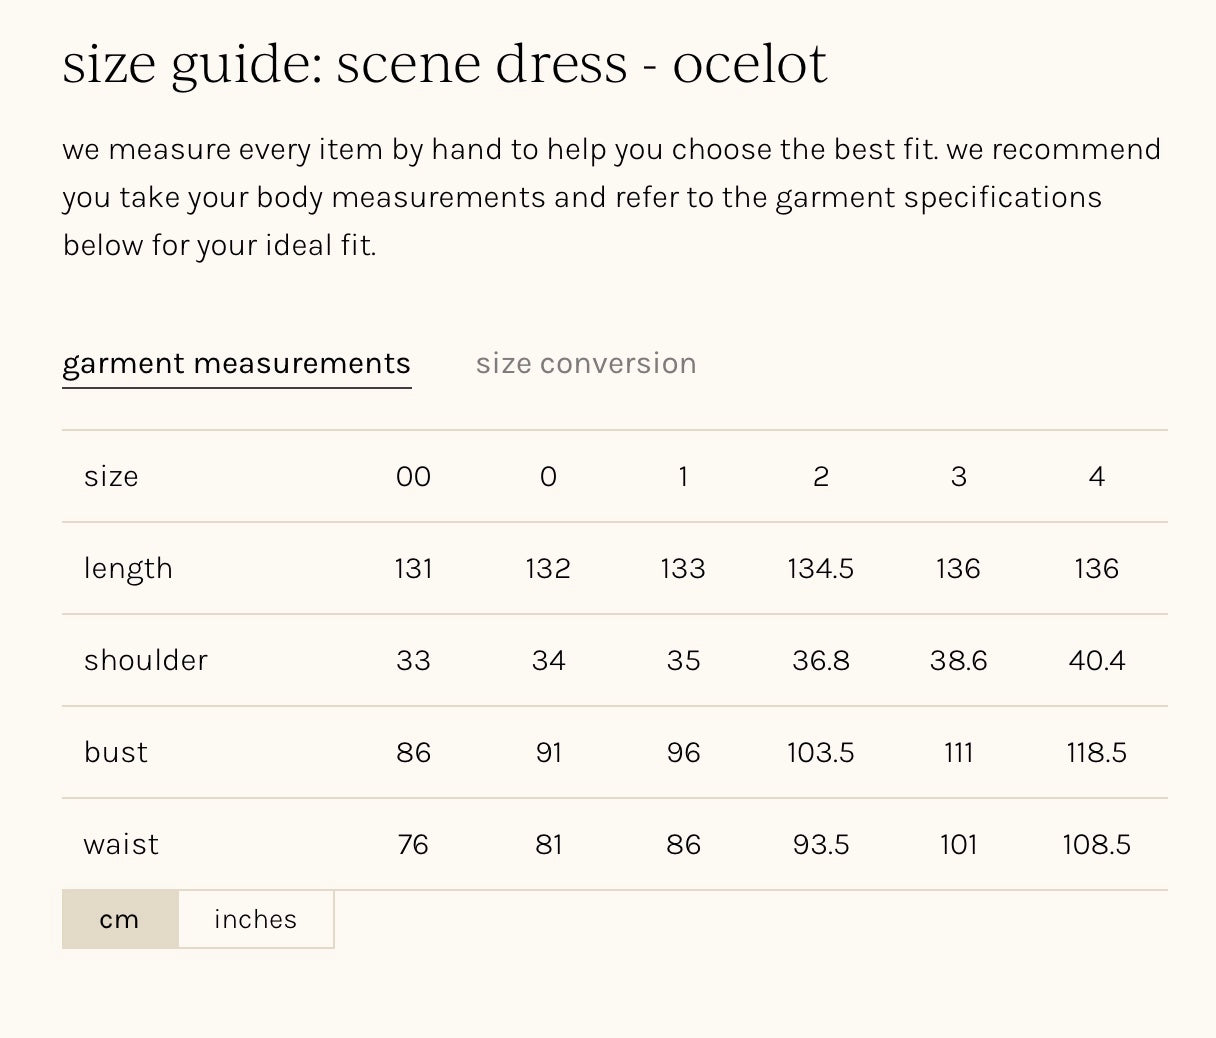Click the size guide heading text
Screen dimensions: 1216x1038
pyautogui.click(x=444, y=64)
